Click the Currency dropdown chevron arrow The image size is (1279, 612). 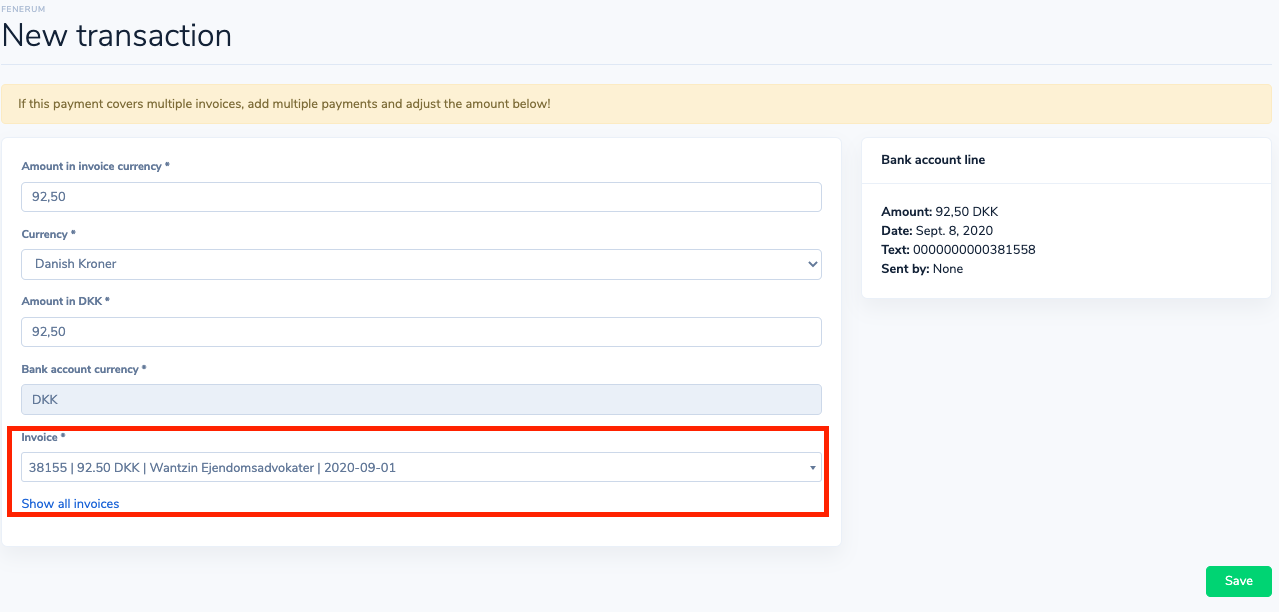[811, 265]
